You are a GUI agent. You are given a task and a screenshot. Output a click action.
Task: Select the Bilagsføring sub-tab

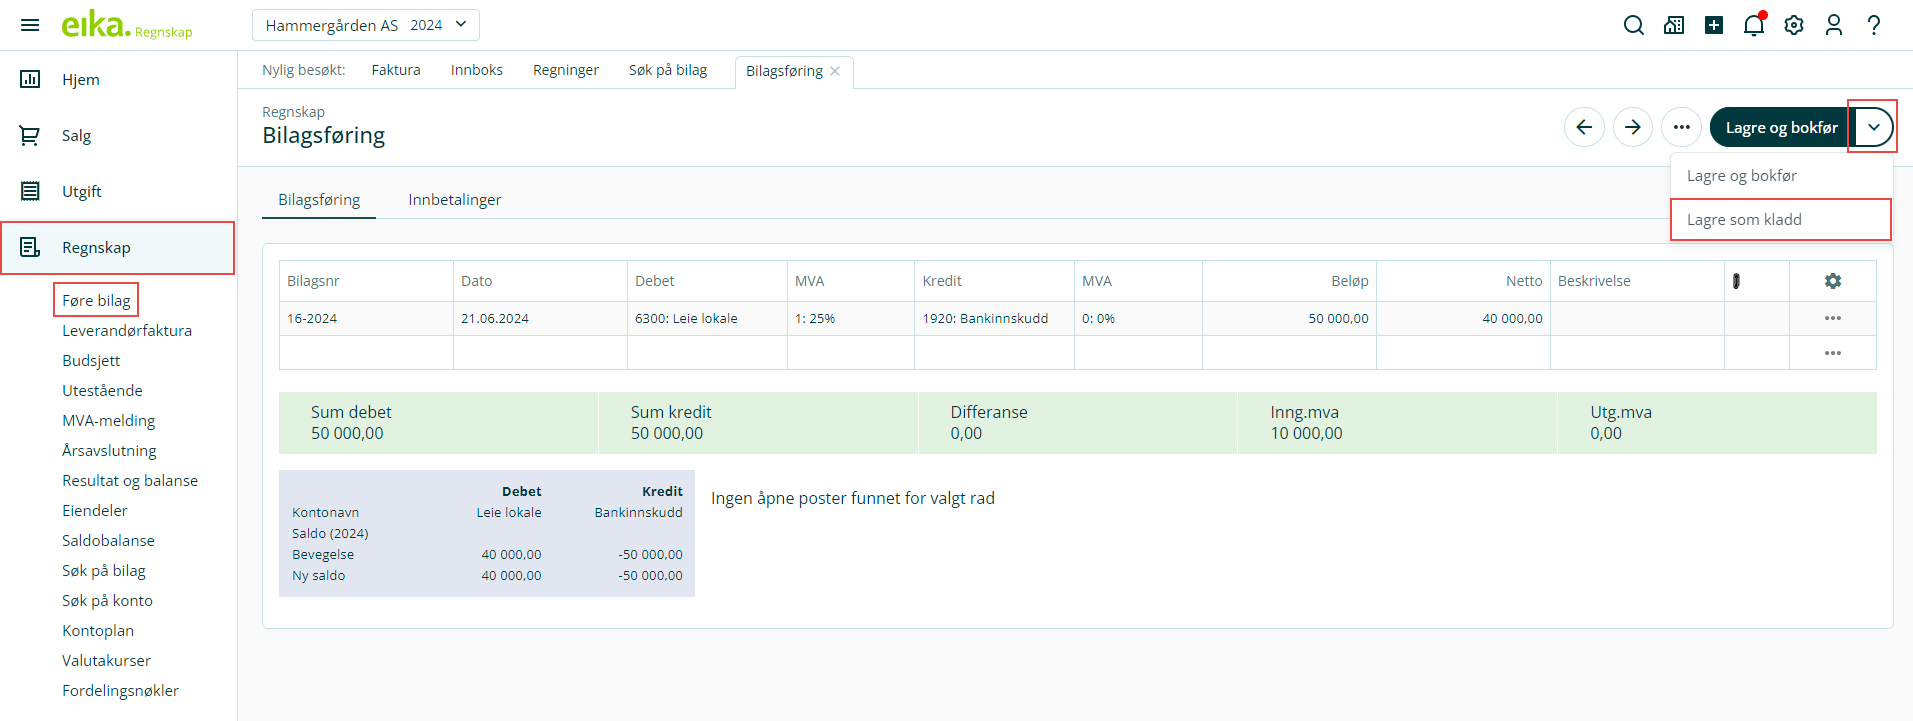[x=319, y=200]
